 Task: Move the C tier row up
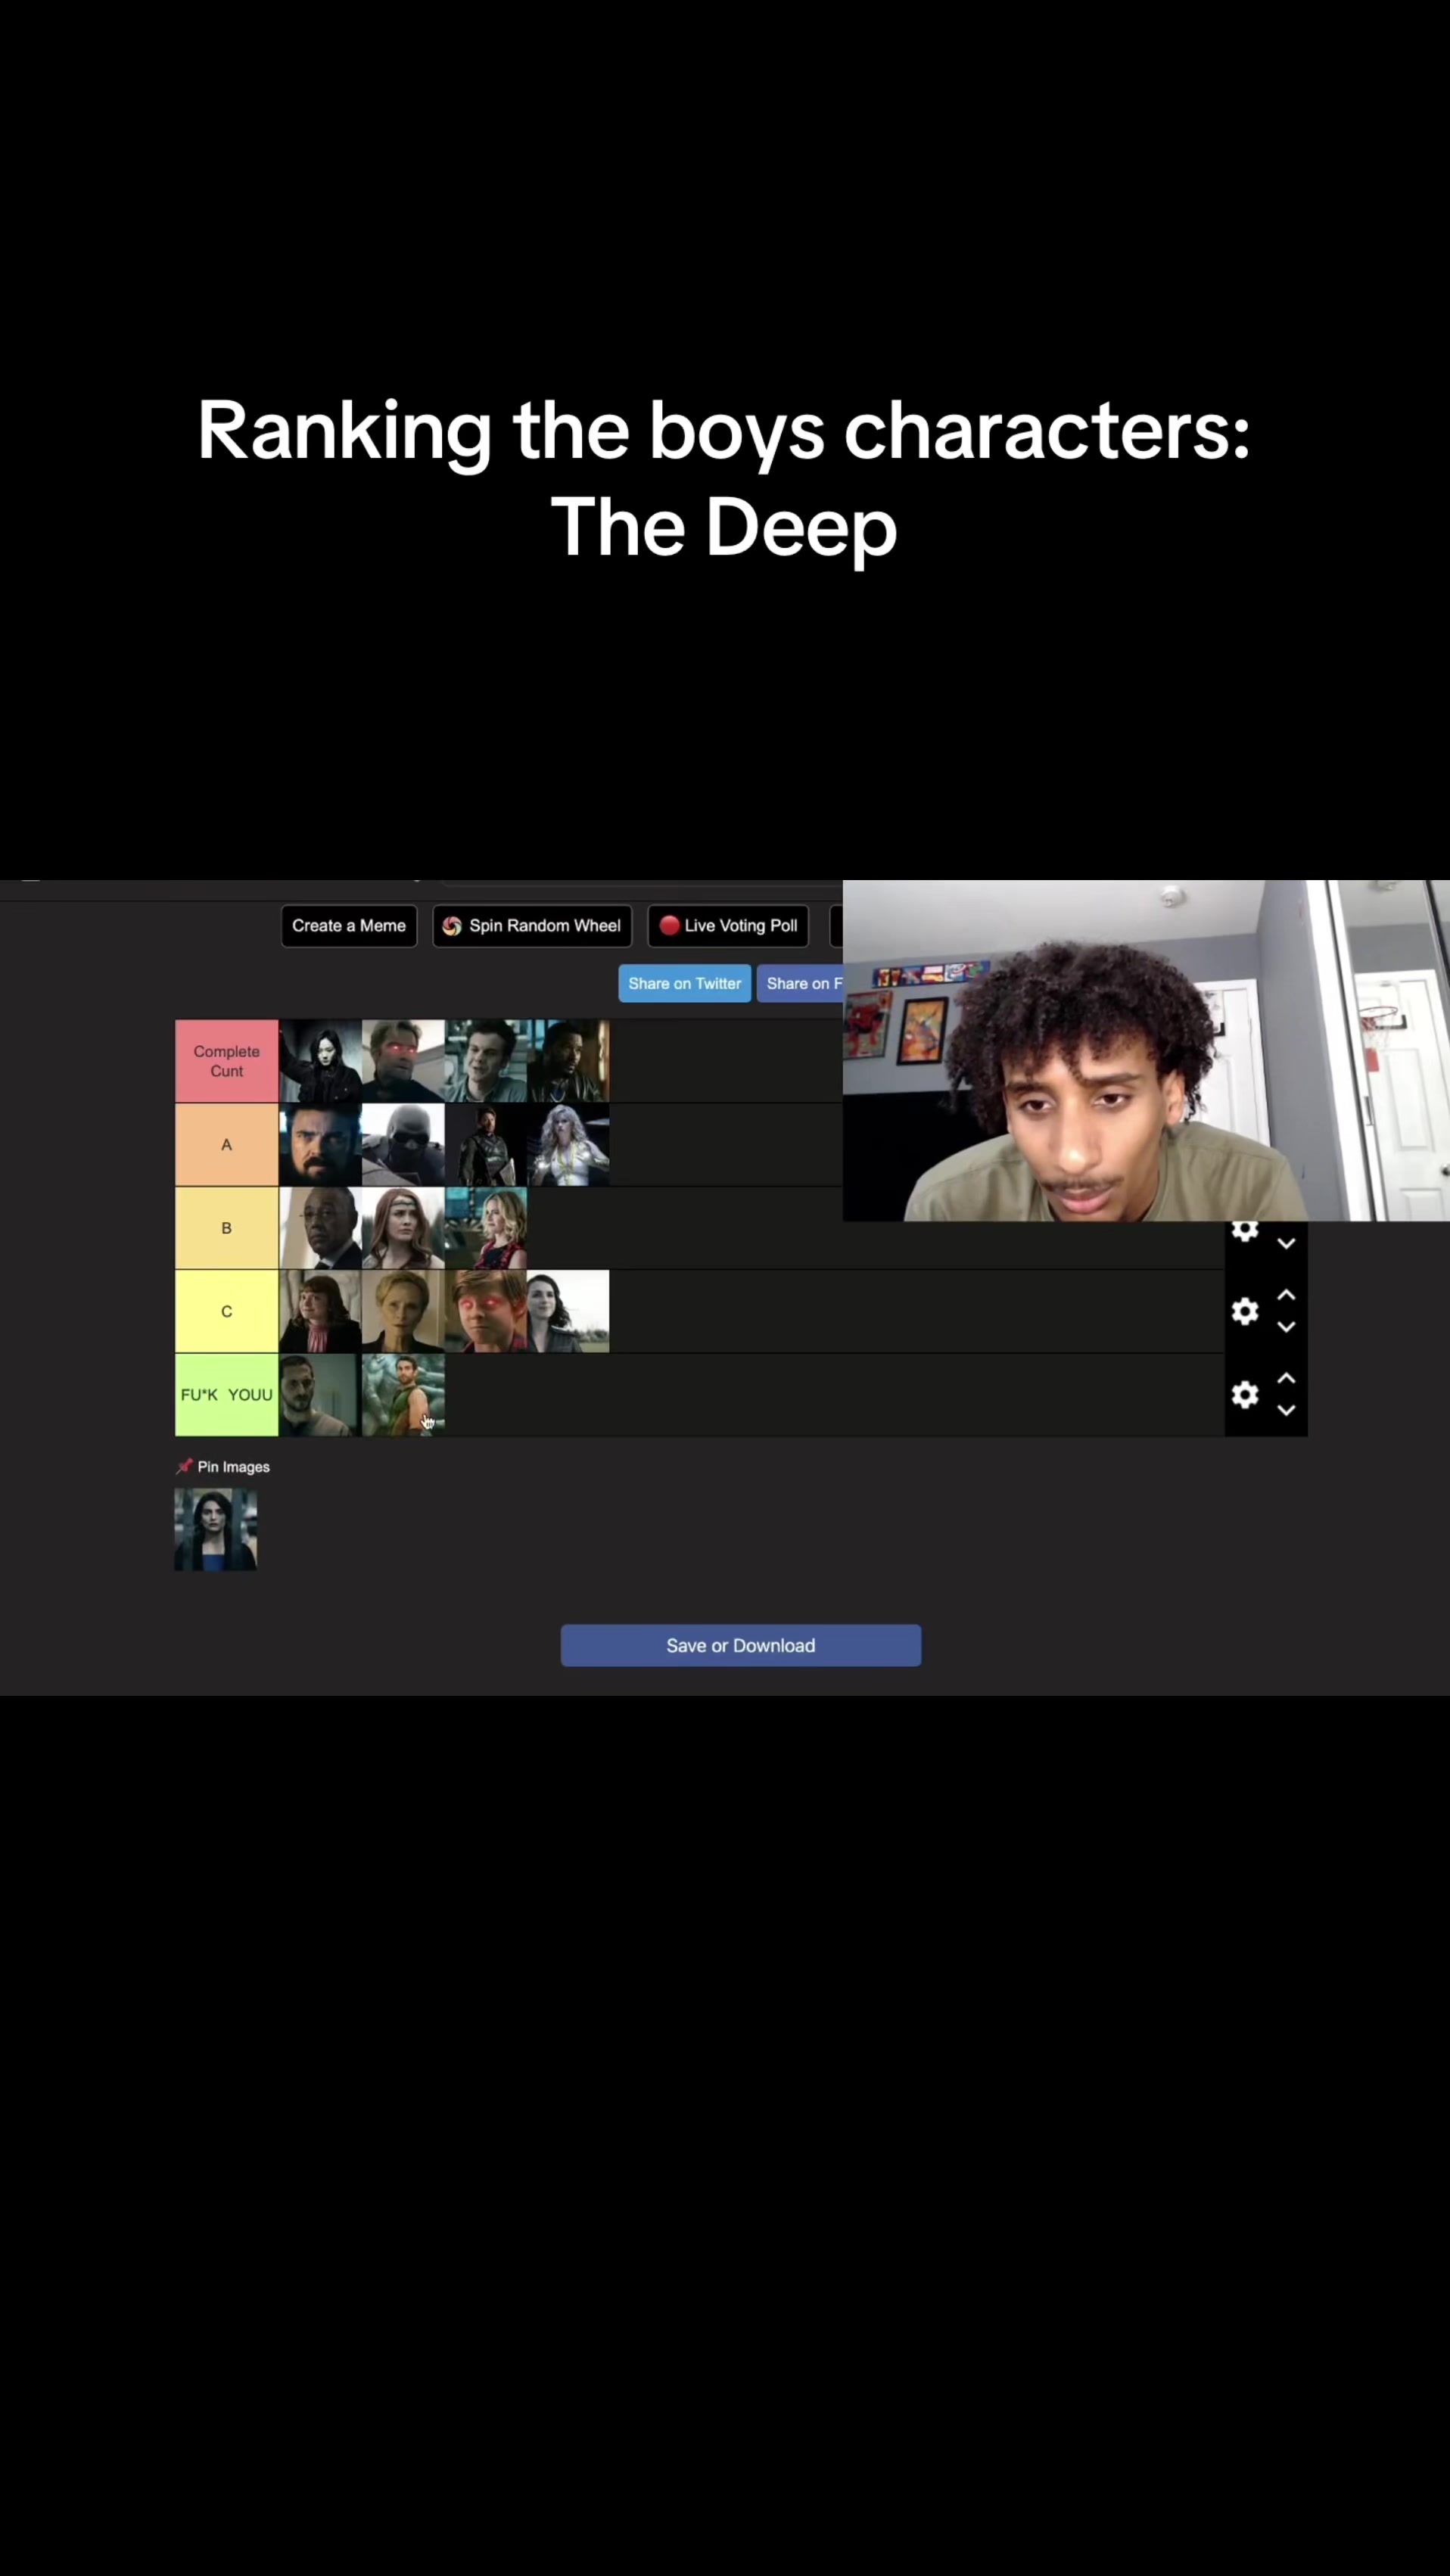coord(1286,1295)
